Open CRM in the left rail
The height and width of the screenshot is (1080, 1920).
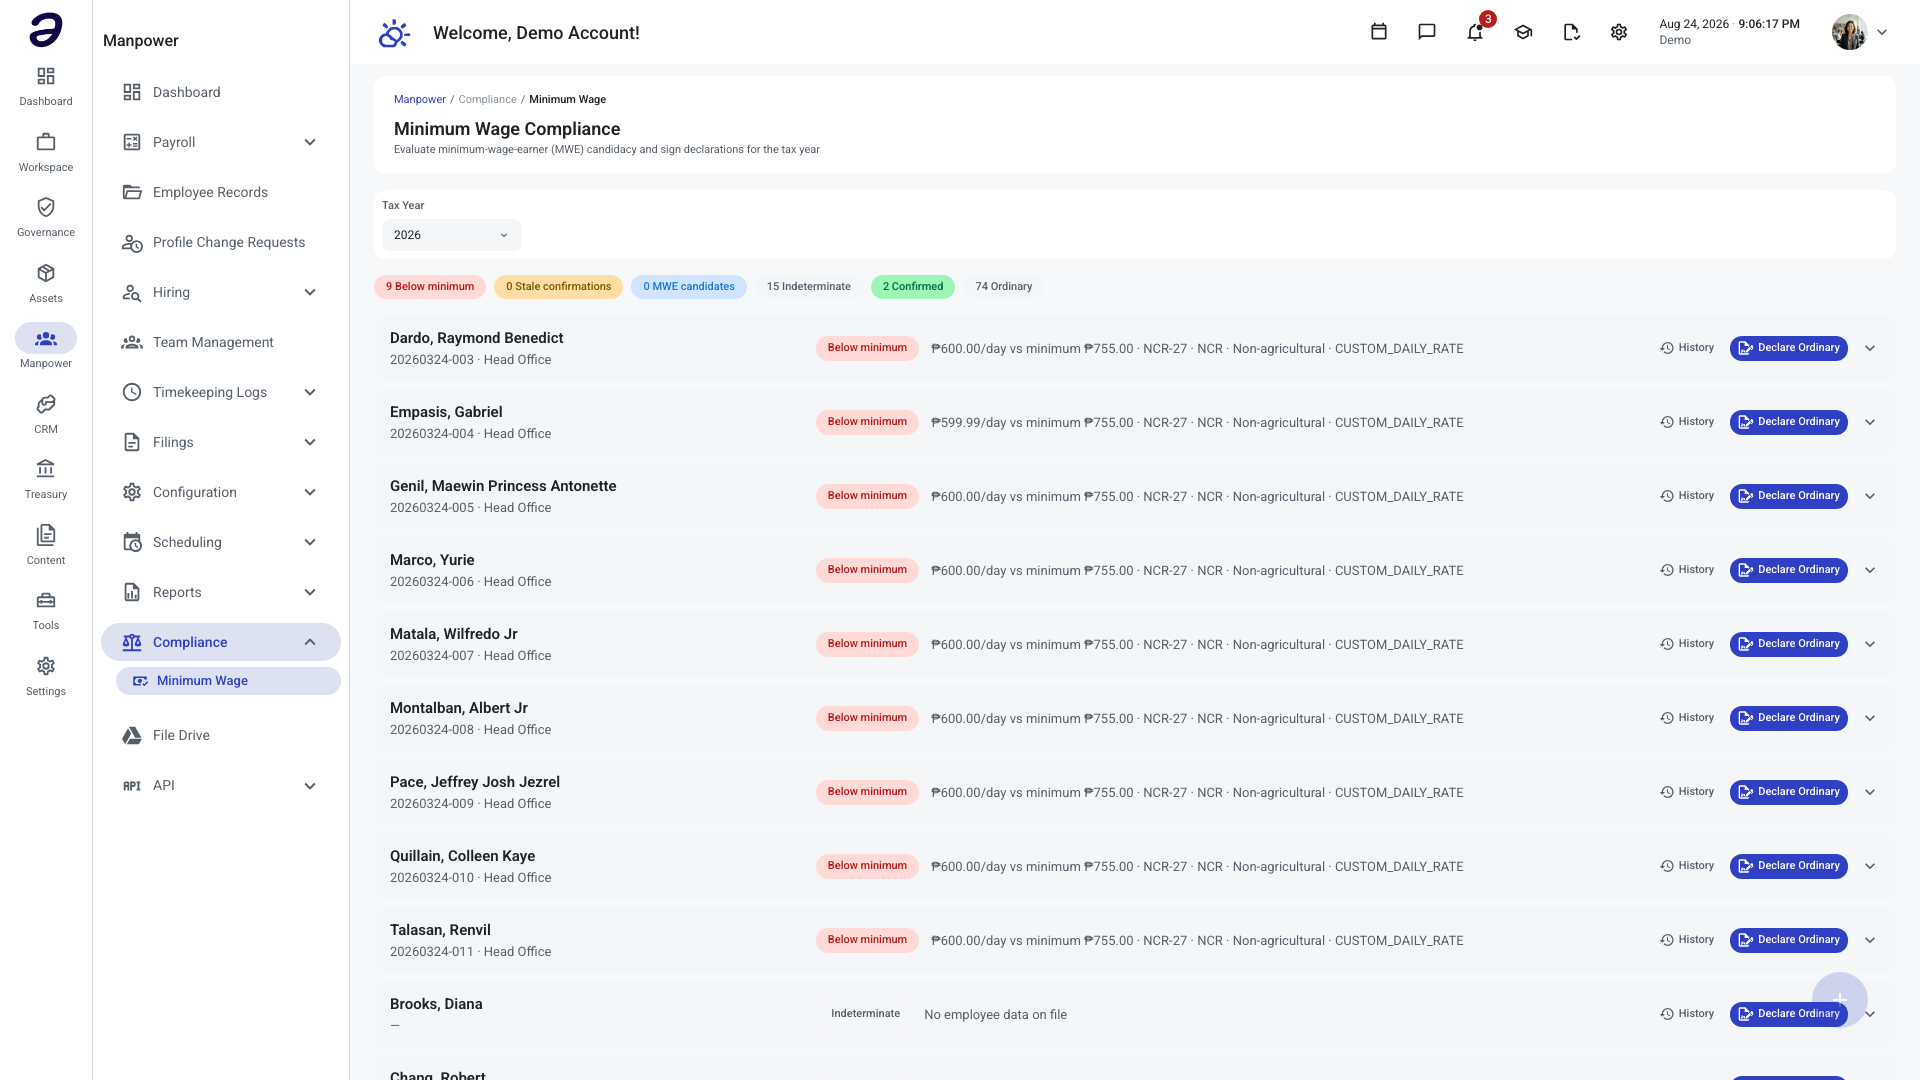(x=46, y=414)
